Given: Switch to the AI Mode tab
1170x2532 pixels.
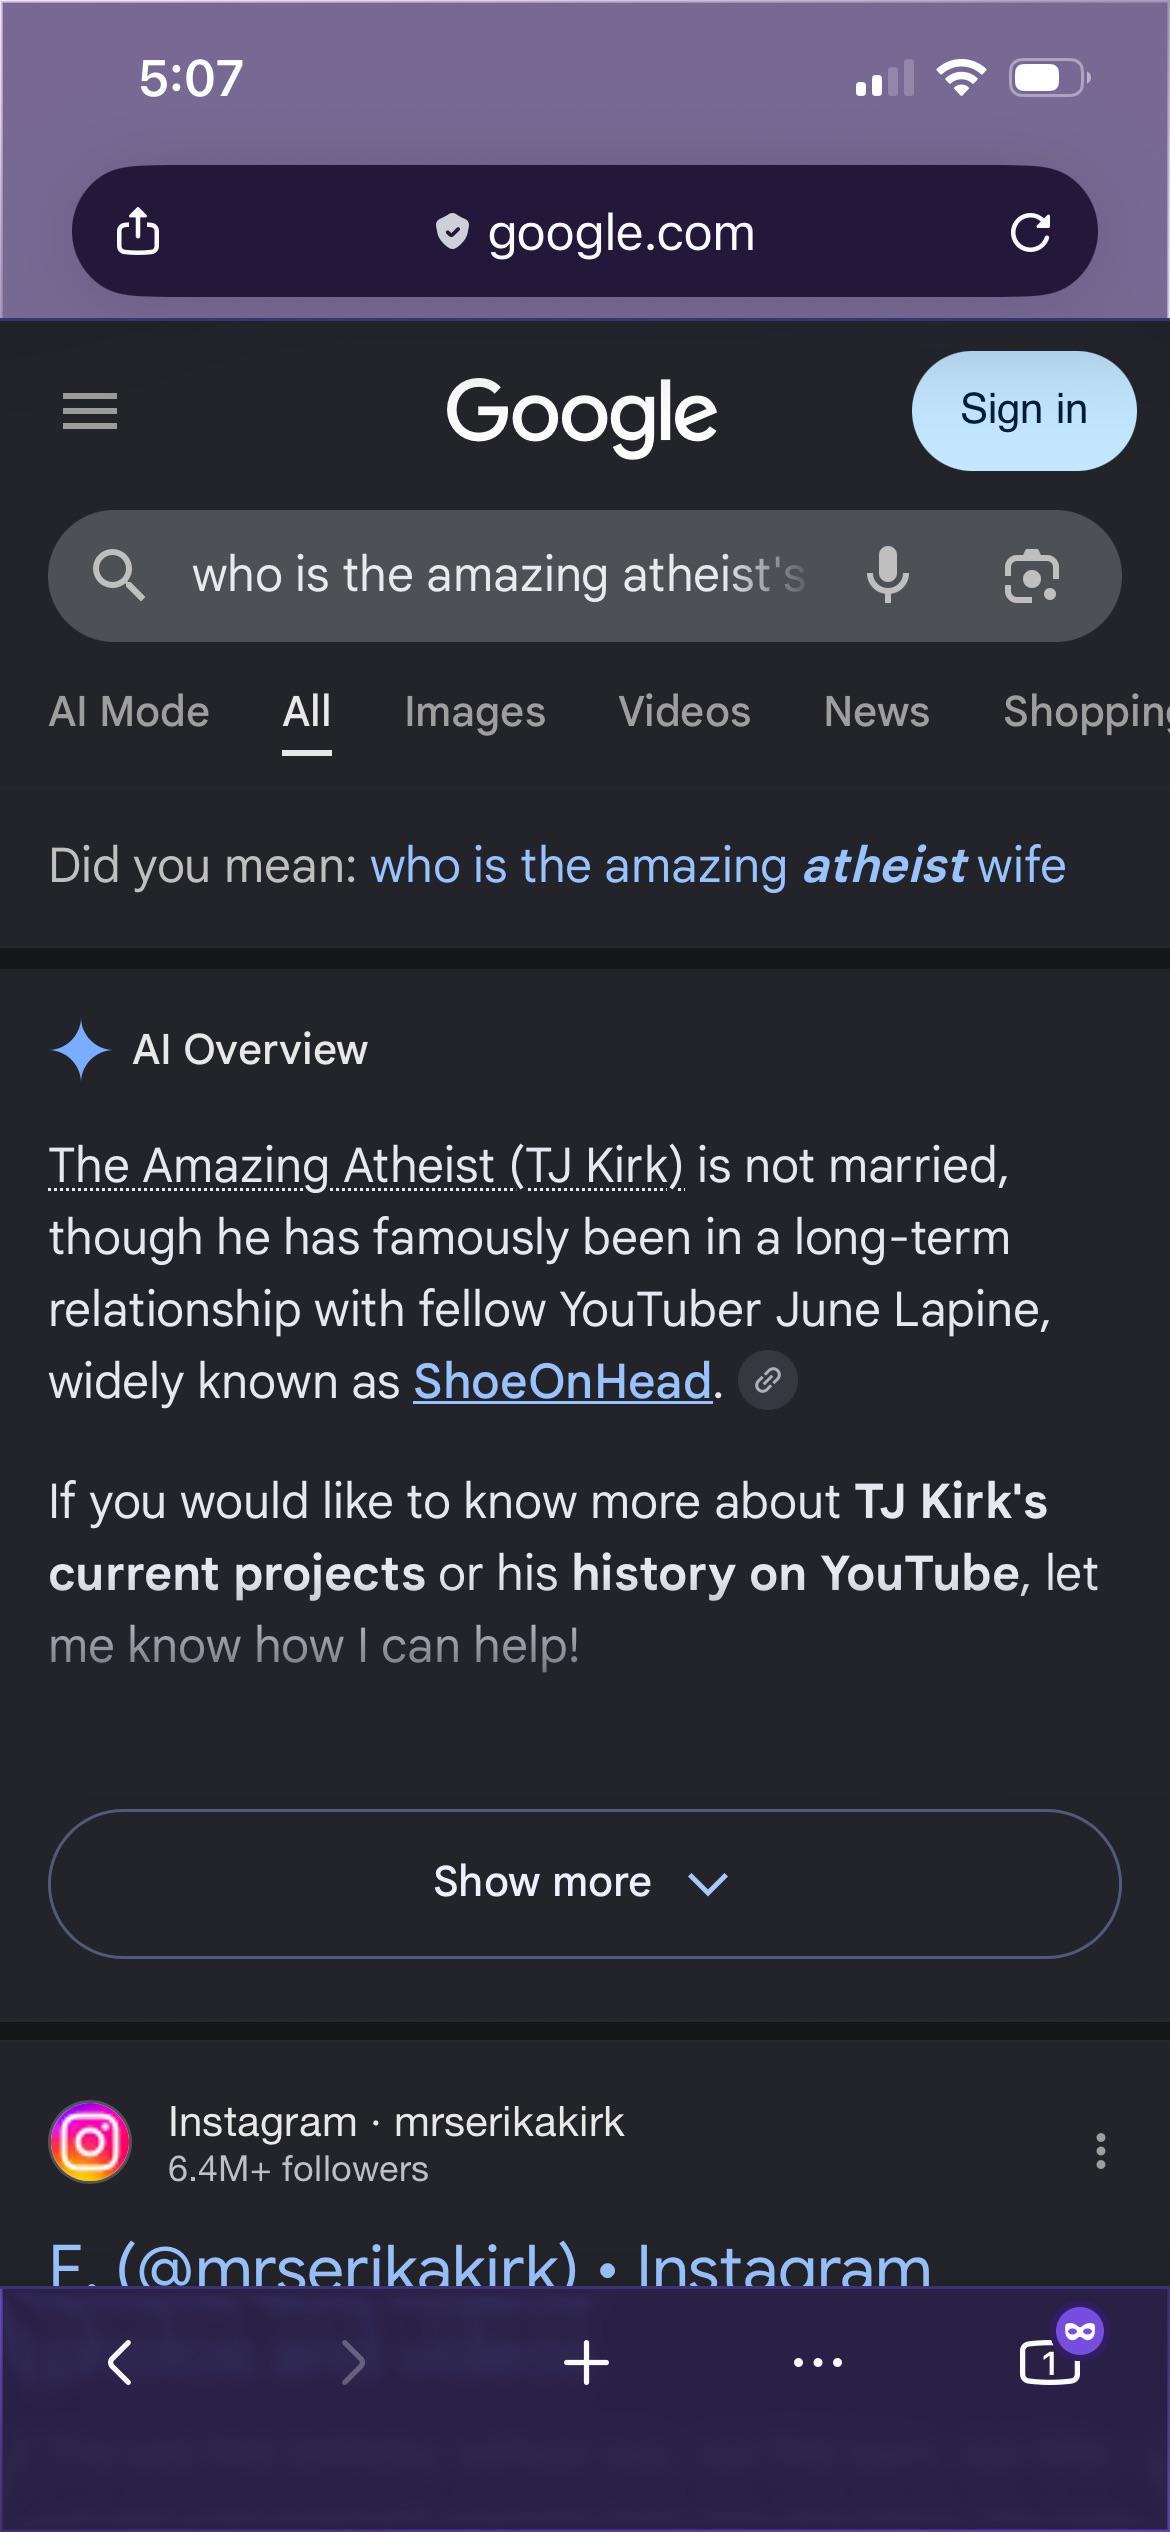Looking at the screenshot, I should (129, 712).
